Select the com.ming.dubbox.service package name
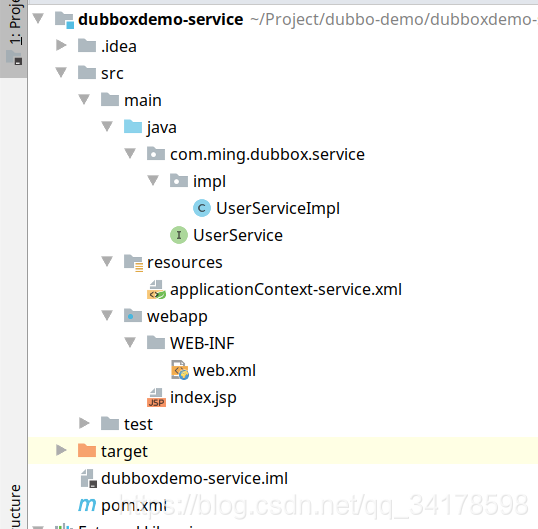538x529 pixels. pos(267,154)
